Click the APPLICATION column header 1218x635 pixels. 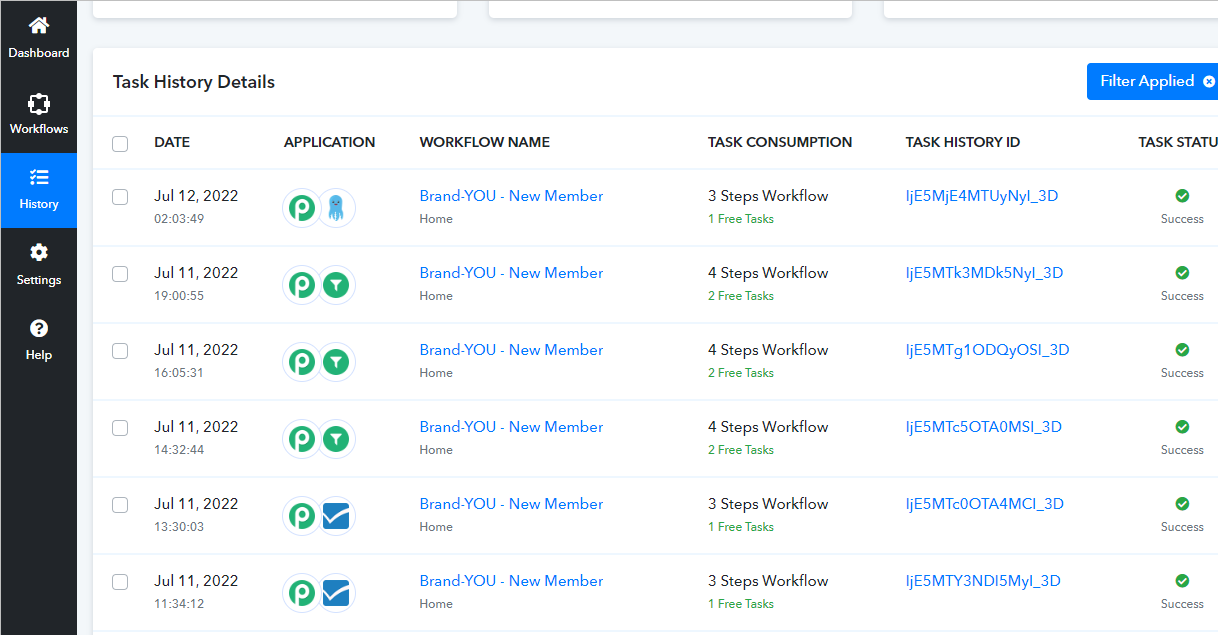[330, 142]
